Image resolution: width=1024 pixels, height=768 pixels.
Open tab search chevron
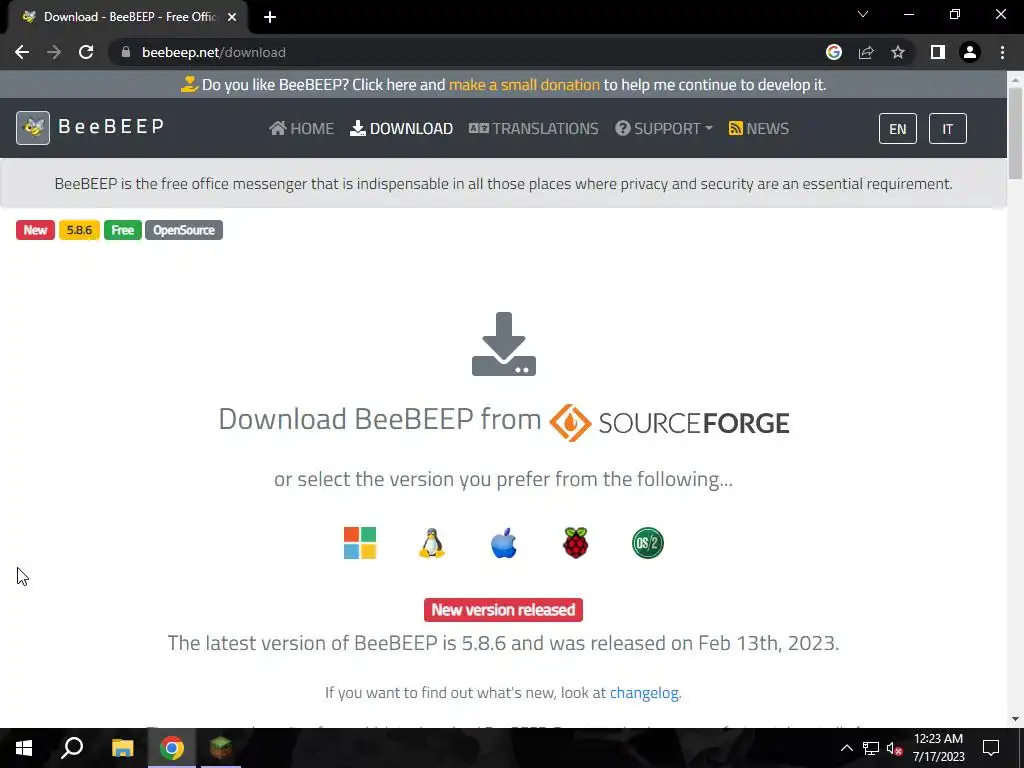click(863, 14)
